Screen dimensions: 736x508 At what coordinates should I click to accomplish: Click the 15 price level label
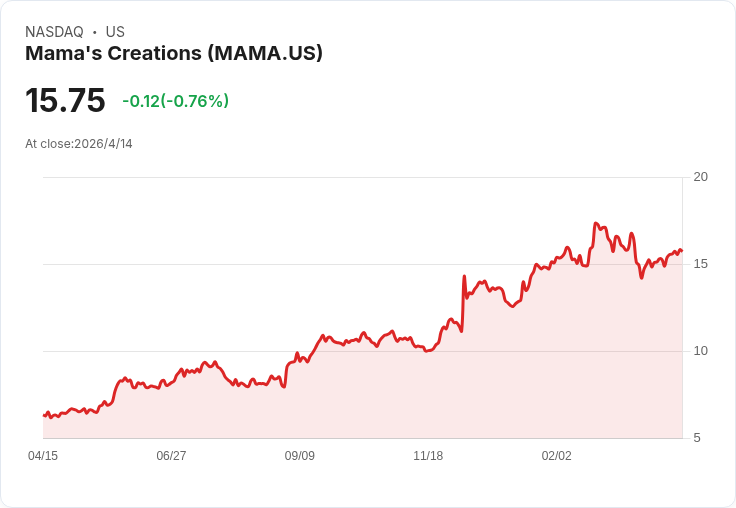tap(701, 264)
